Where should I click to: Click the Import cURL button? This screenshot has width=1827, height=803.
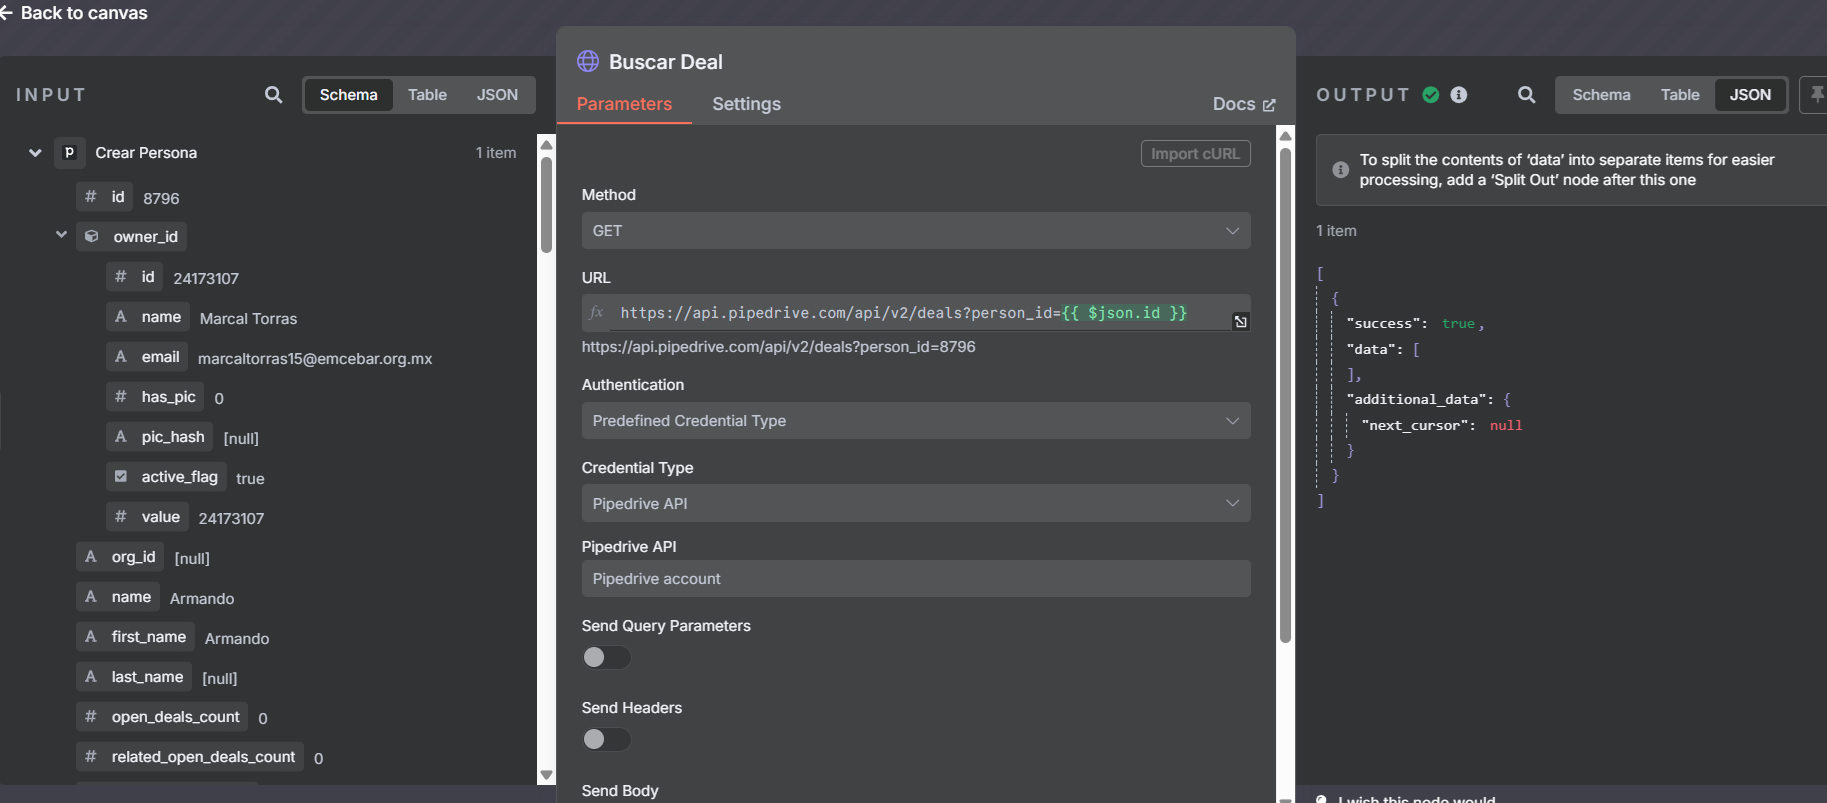1195,154
